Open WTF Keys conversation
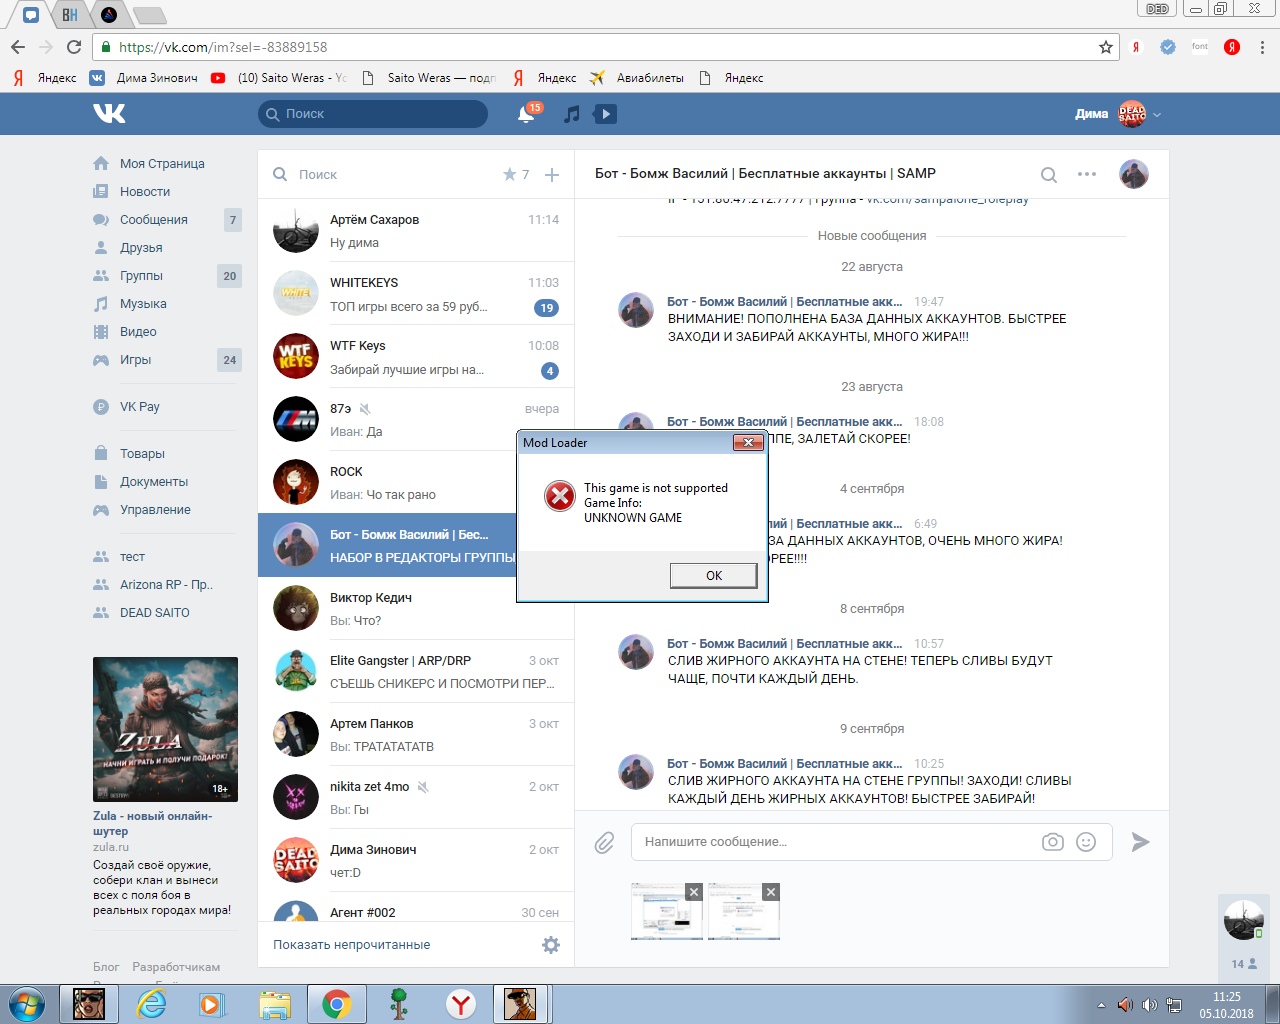The height and width of the screenshot is (1024, 1280). pyautogui.click(x=416, y=357)
